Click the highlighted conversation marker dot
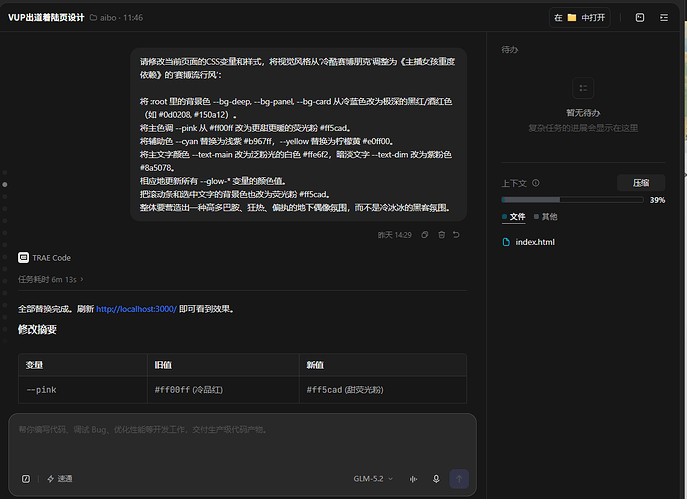This screenshot has height=499, width=687. (5, 184)
